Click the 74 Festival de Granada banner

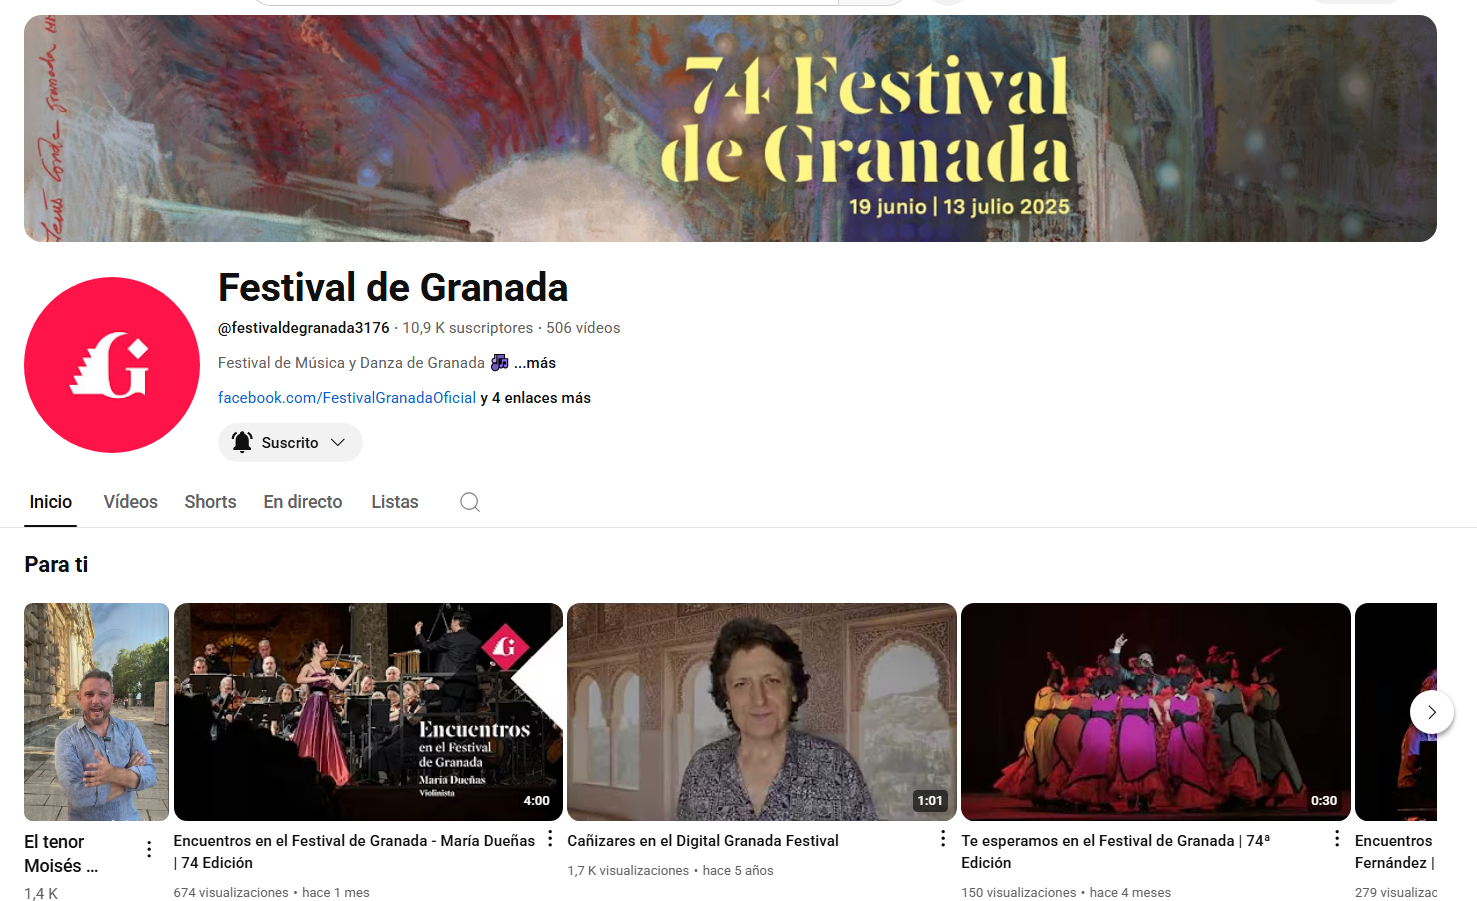(x=730, y=128)
